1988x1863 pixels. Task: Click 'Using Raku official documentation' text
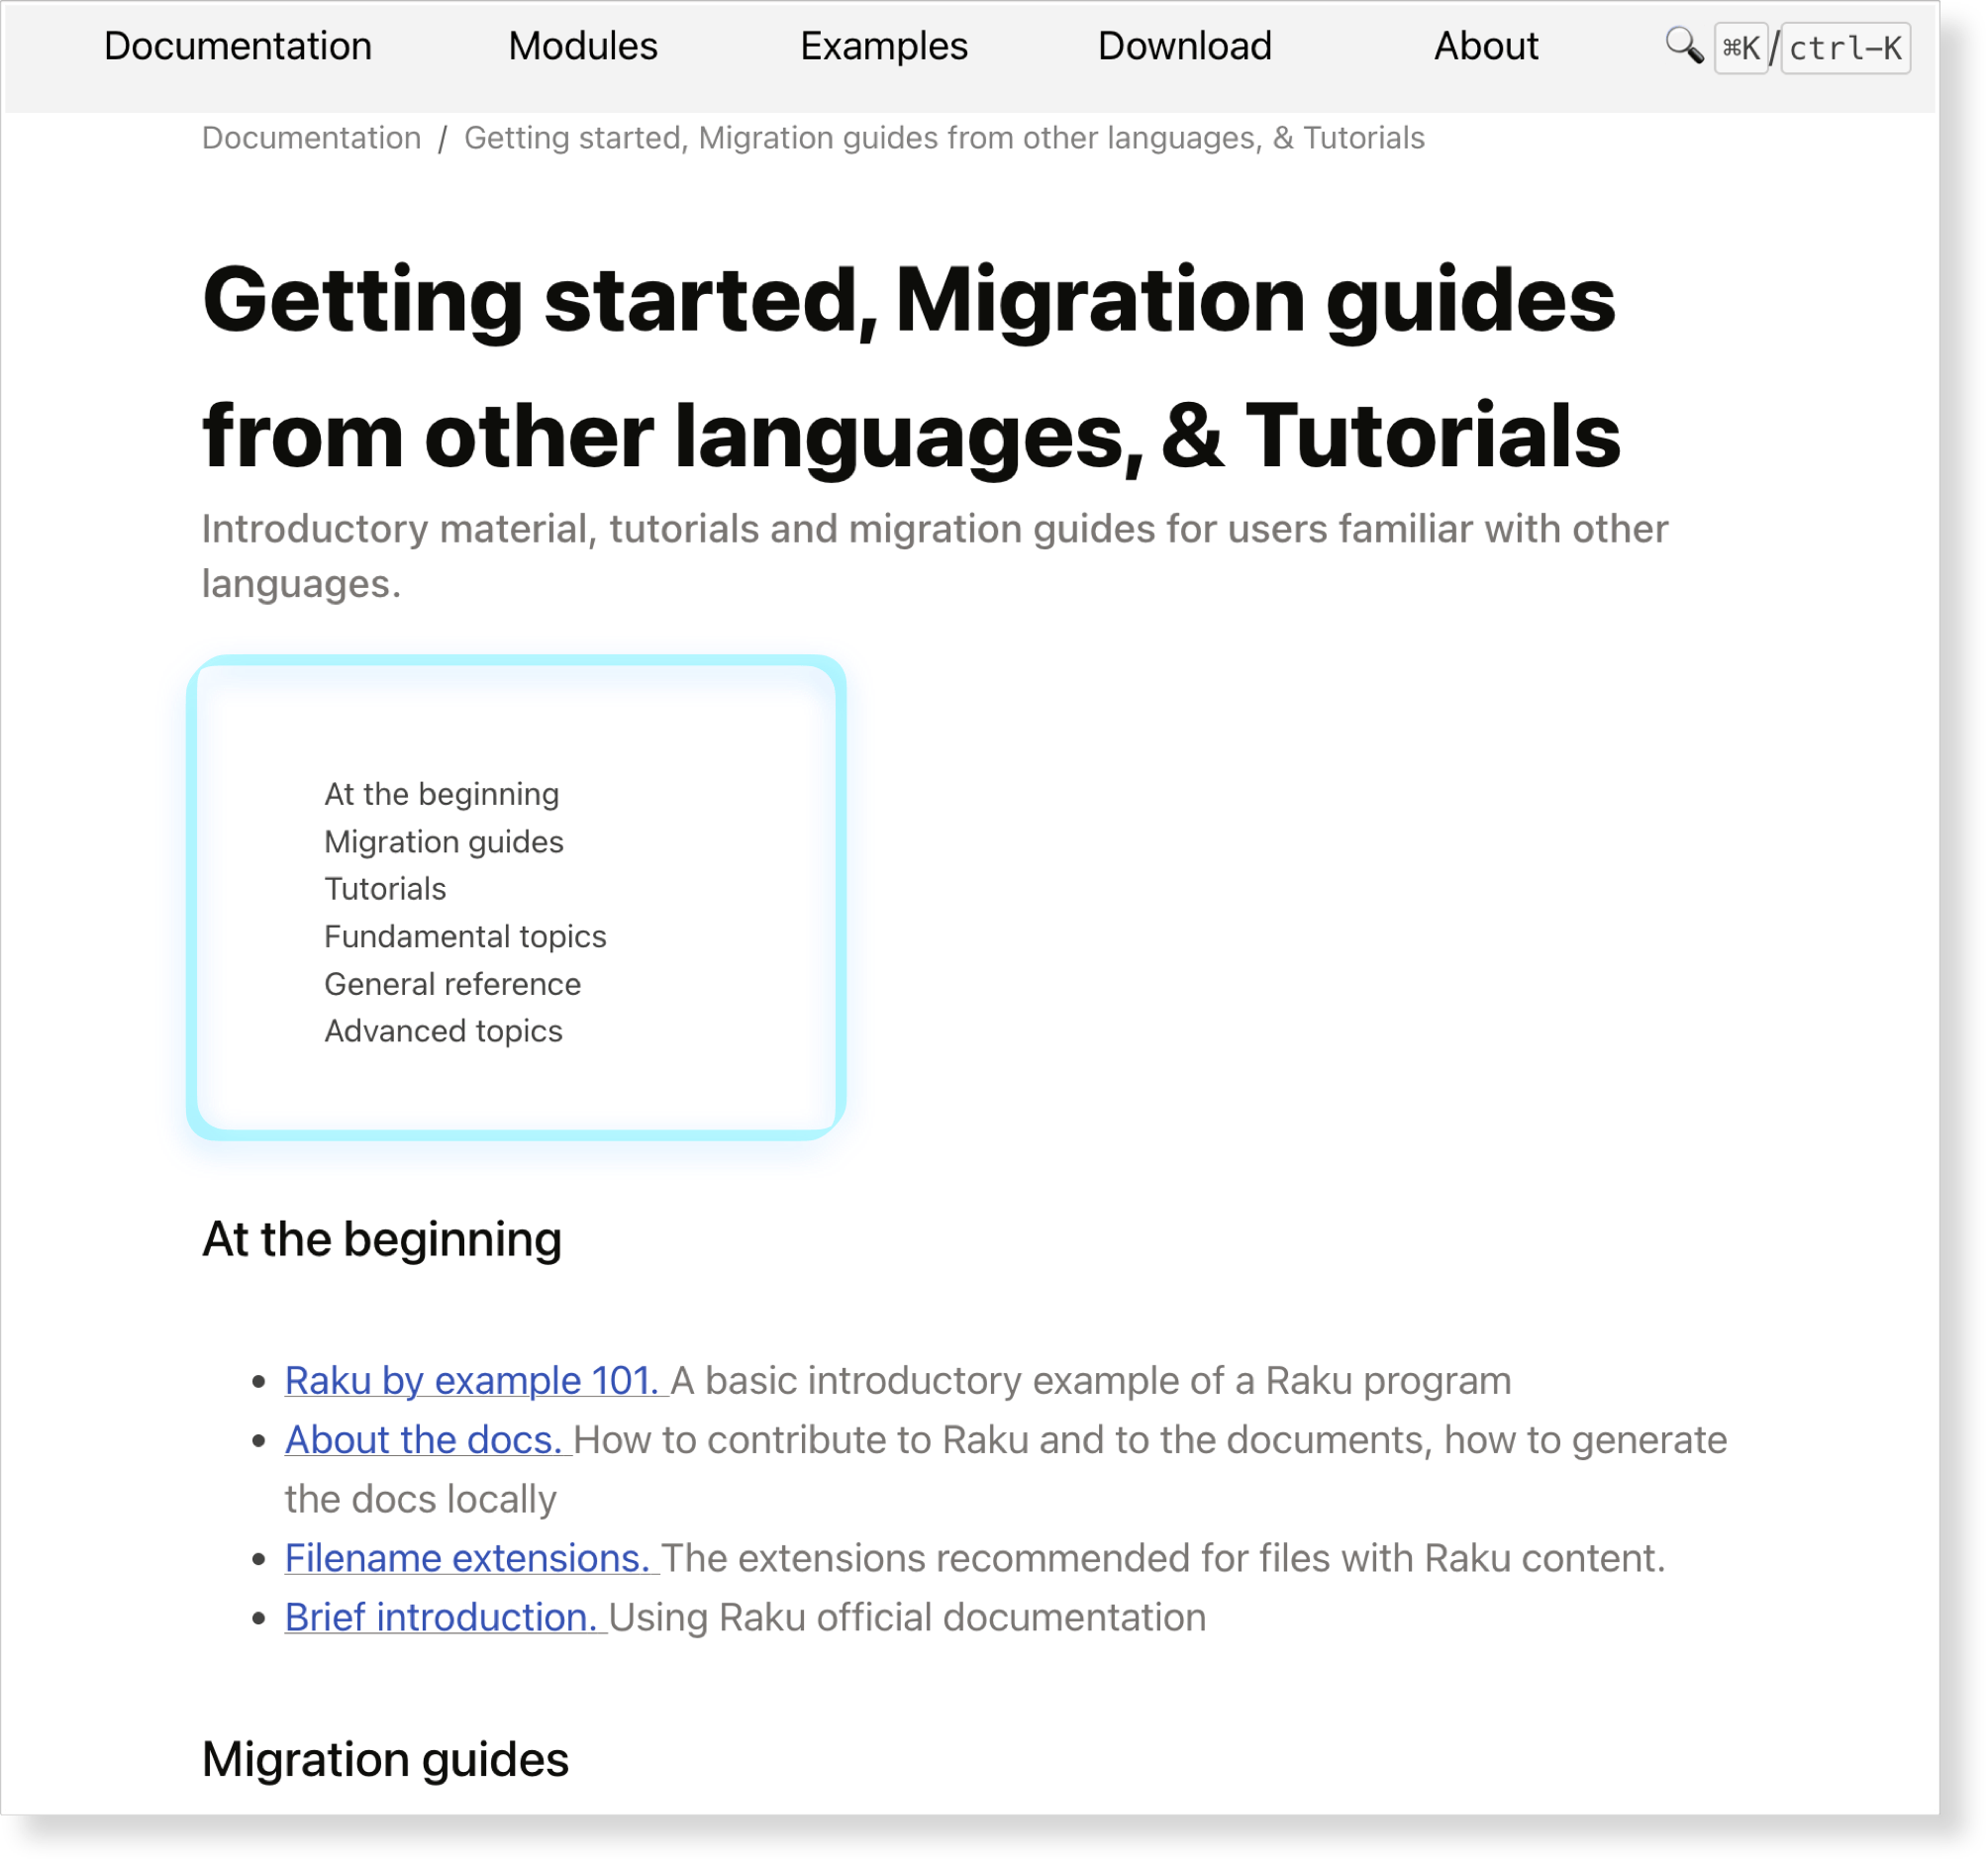pyautogui.click(x=907, y=1618)
